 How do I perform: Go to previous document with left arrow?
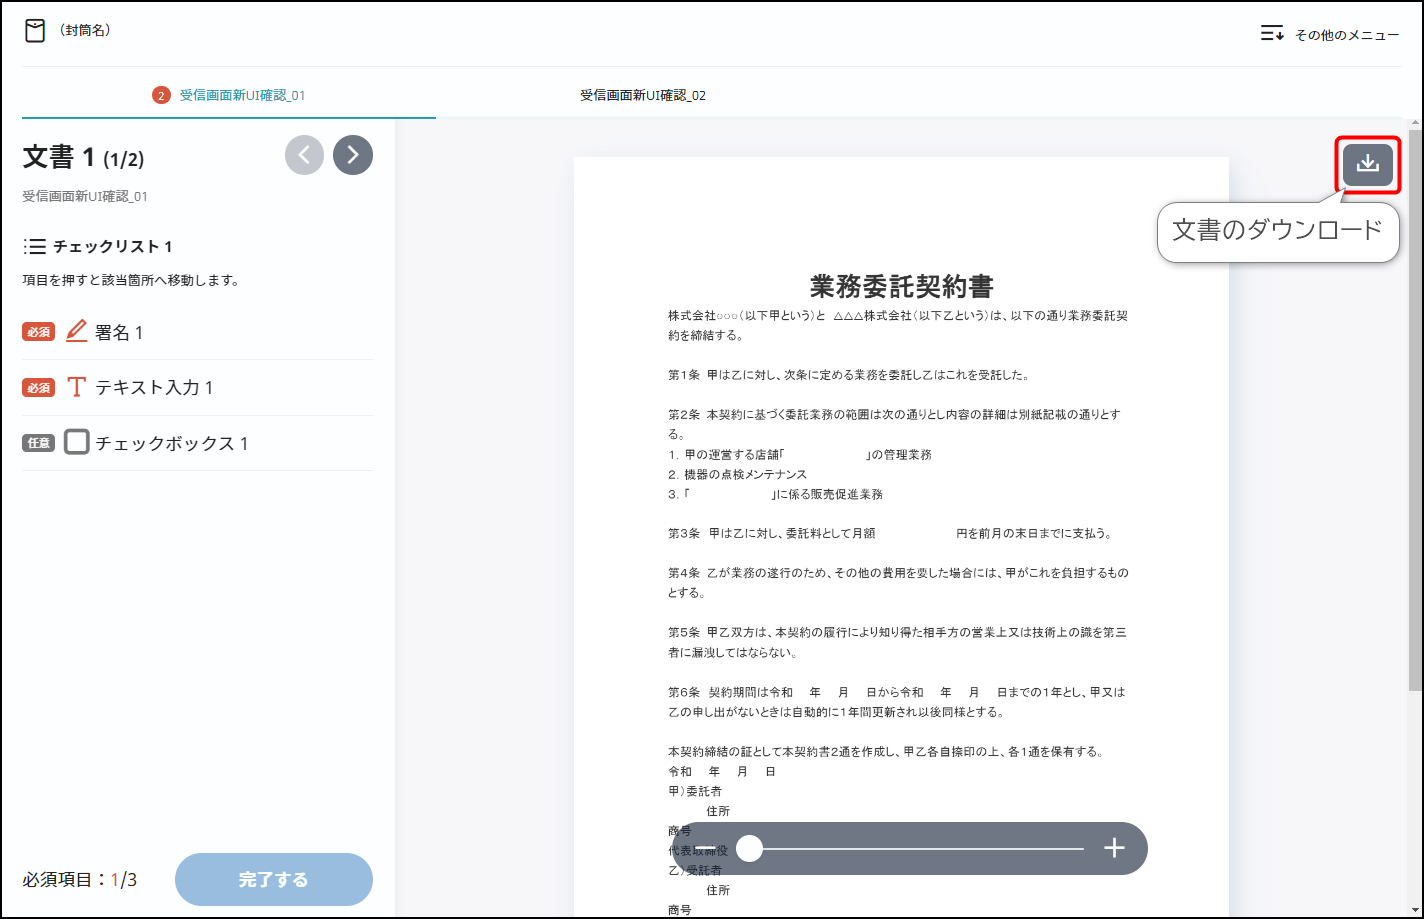point(304,155)
